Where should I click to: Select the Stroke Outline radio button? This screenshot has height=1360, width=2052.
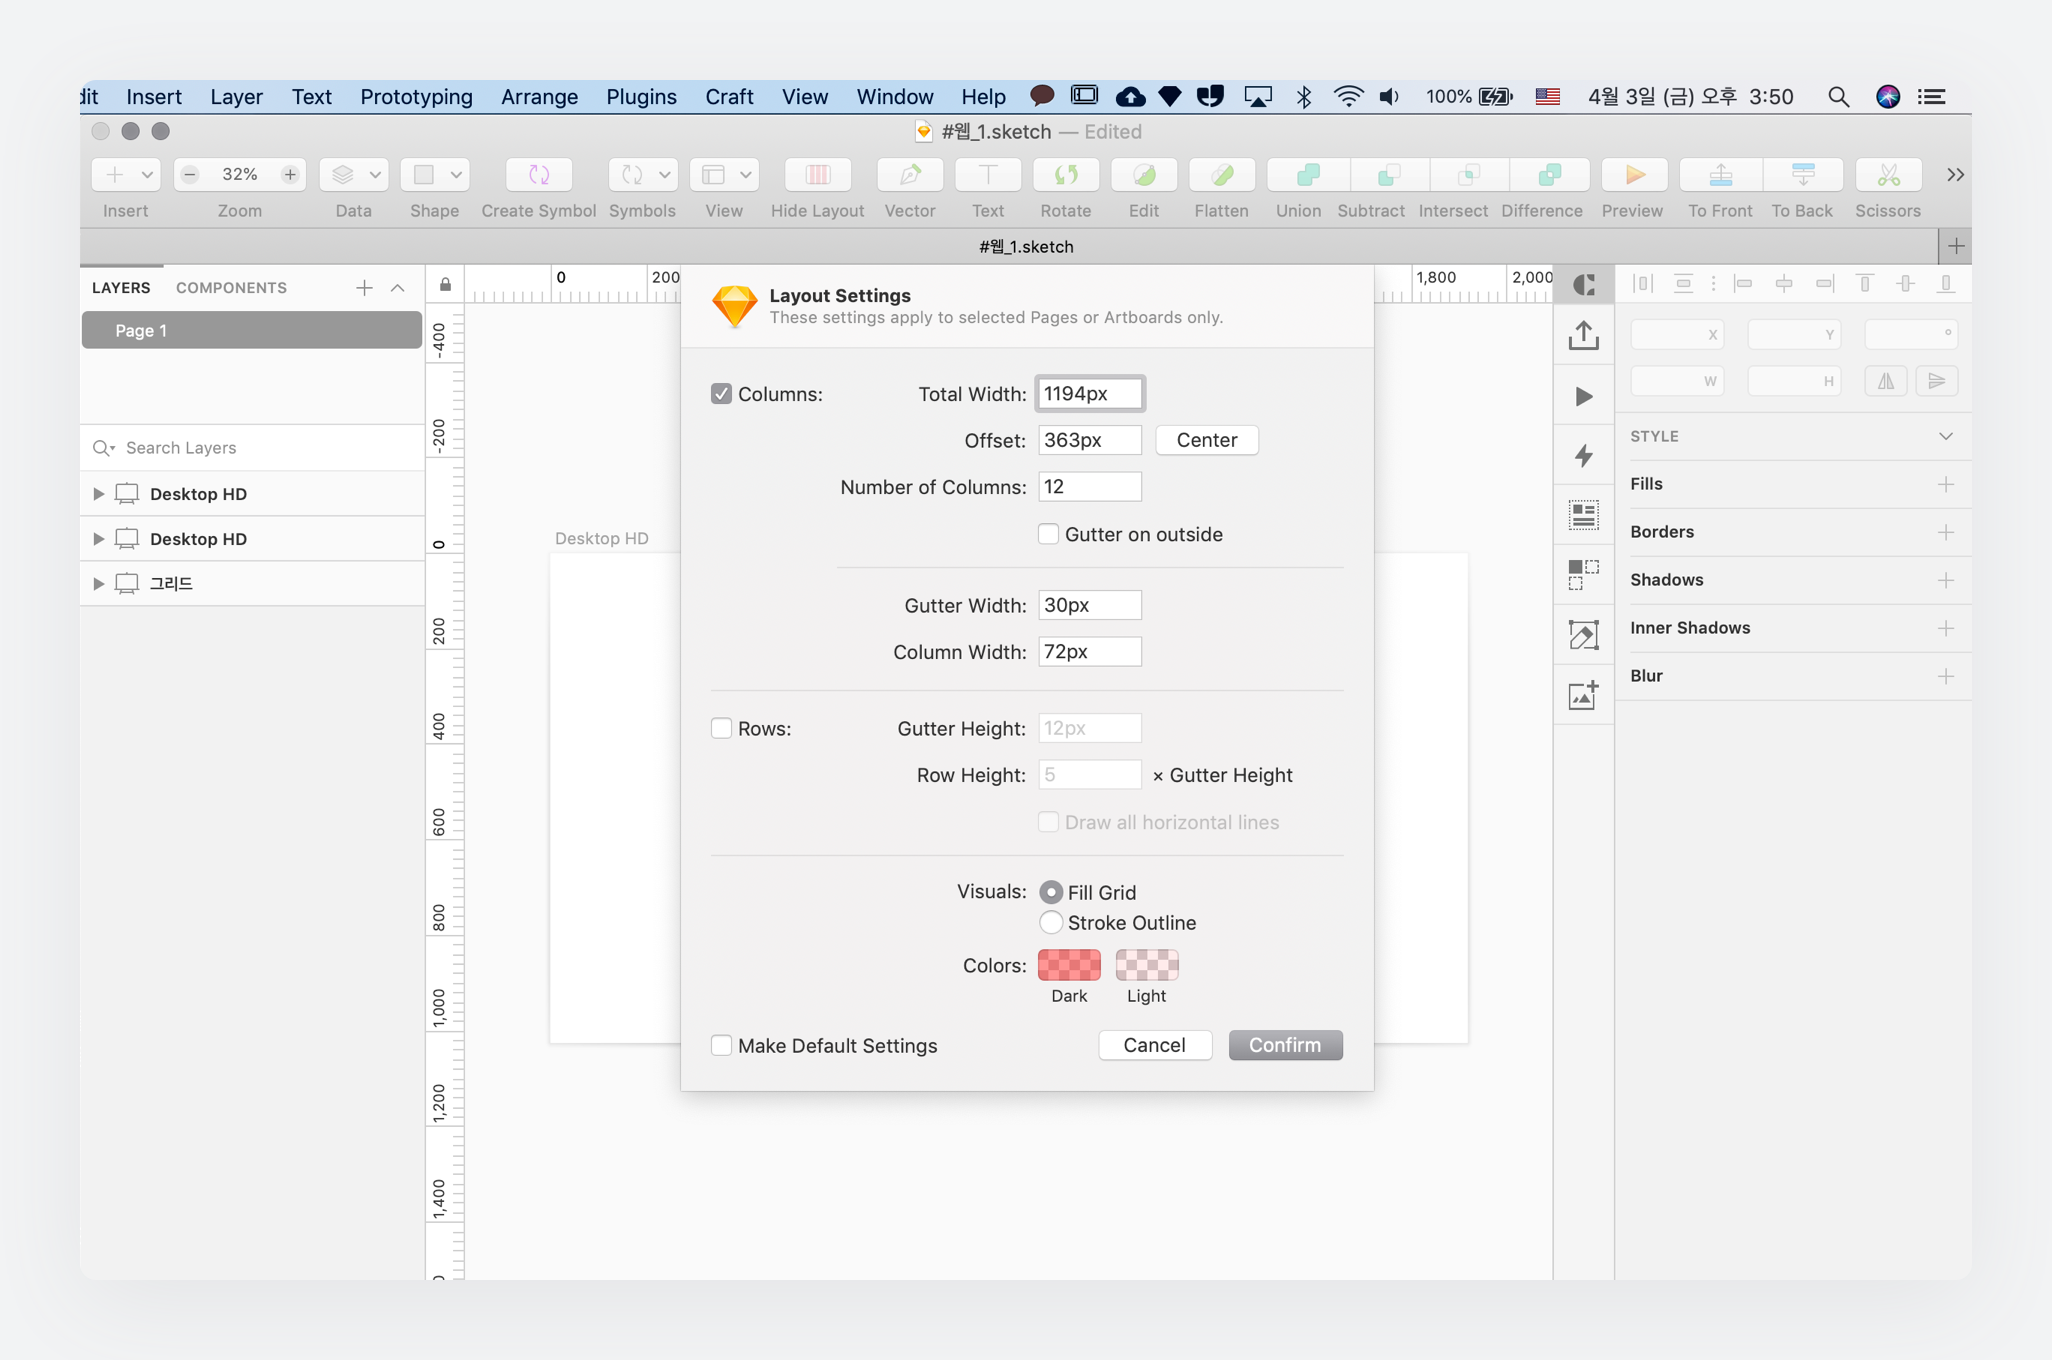point(1050,922)
